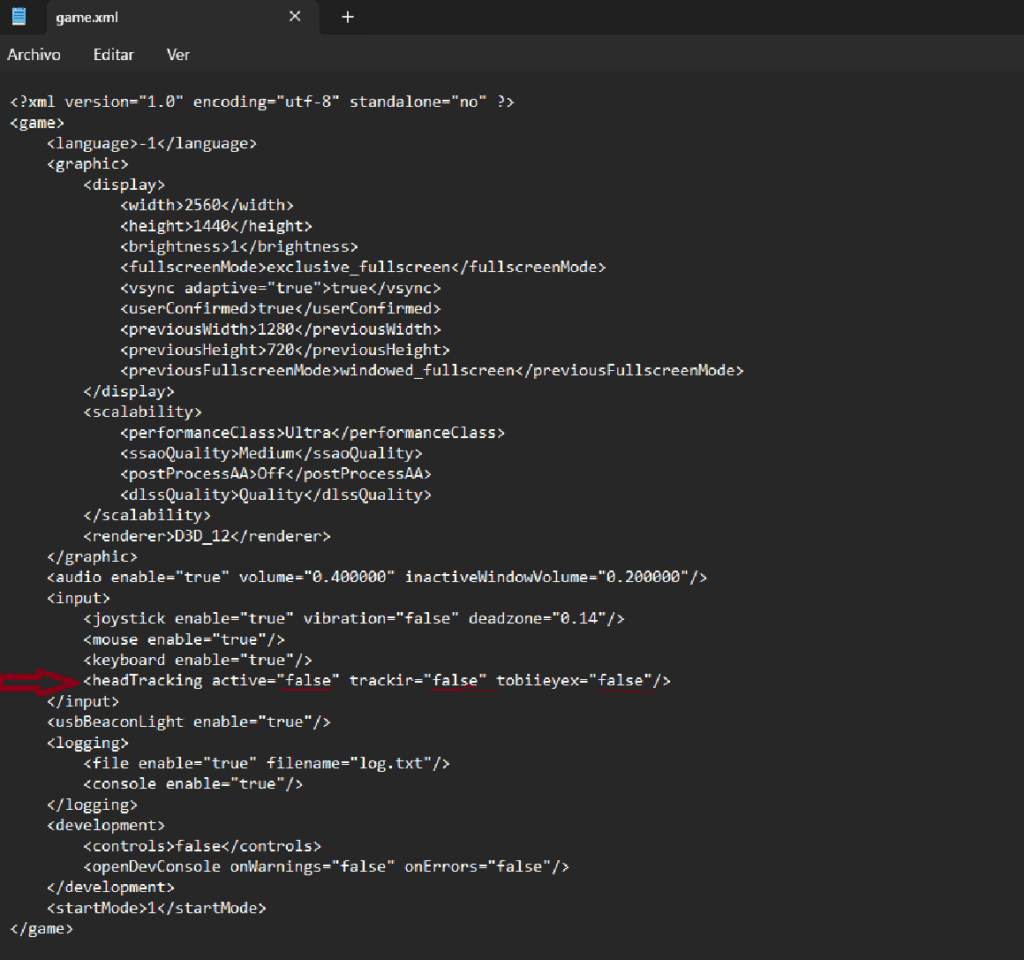The image size is (1024, 960).
Task: Click headTracking active "false" value
Action: [308, 681]
